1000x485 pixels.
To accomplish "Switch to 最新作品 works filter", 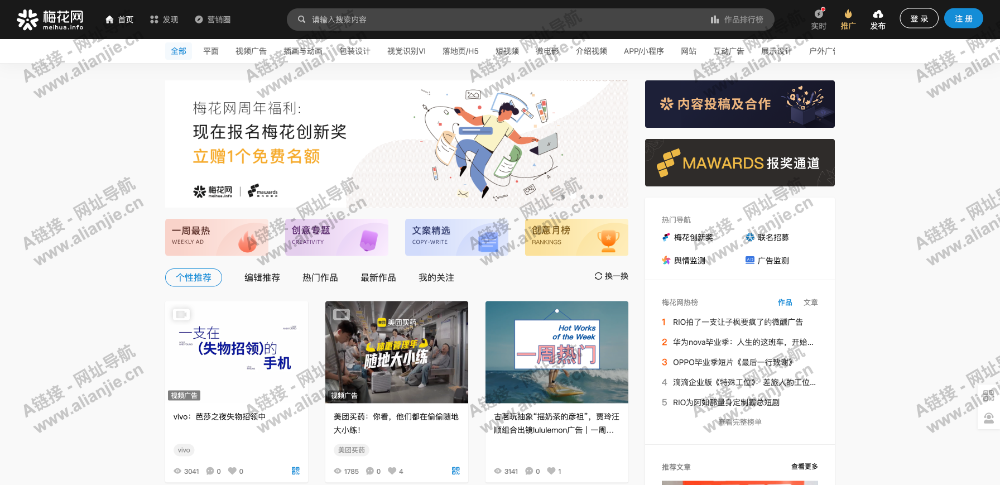I will [378, 278].
